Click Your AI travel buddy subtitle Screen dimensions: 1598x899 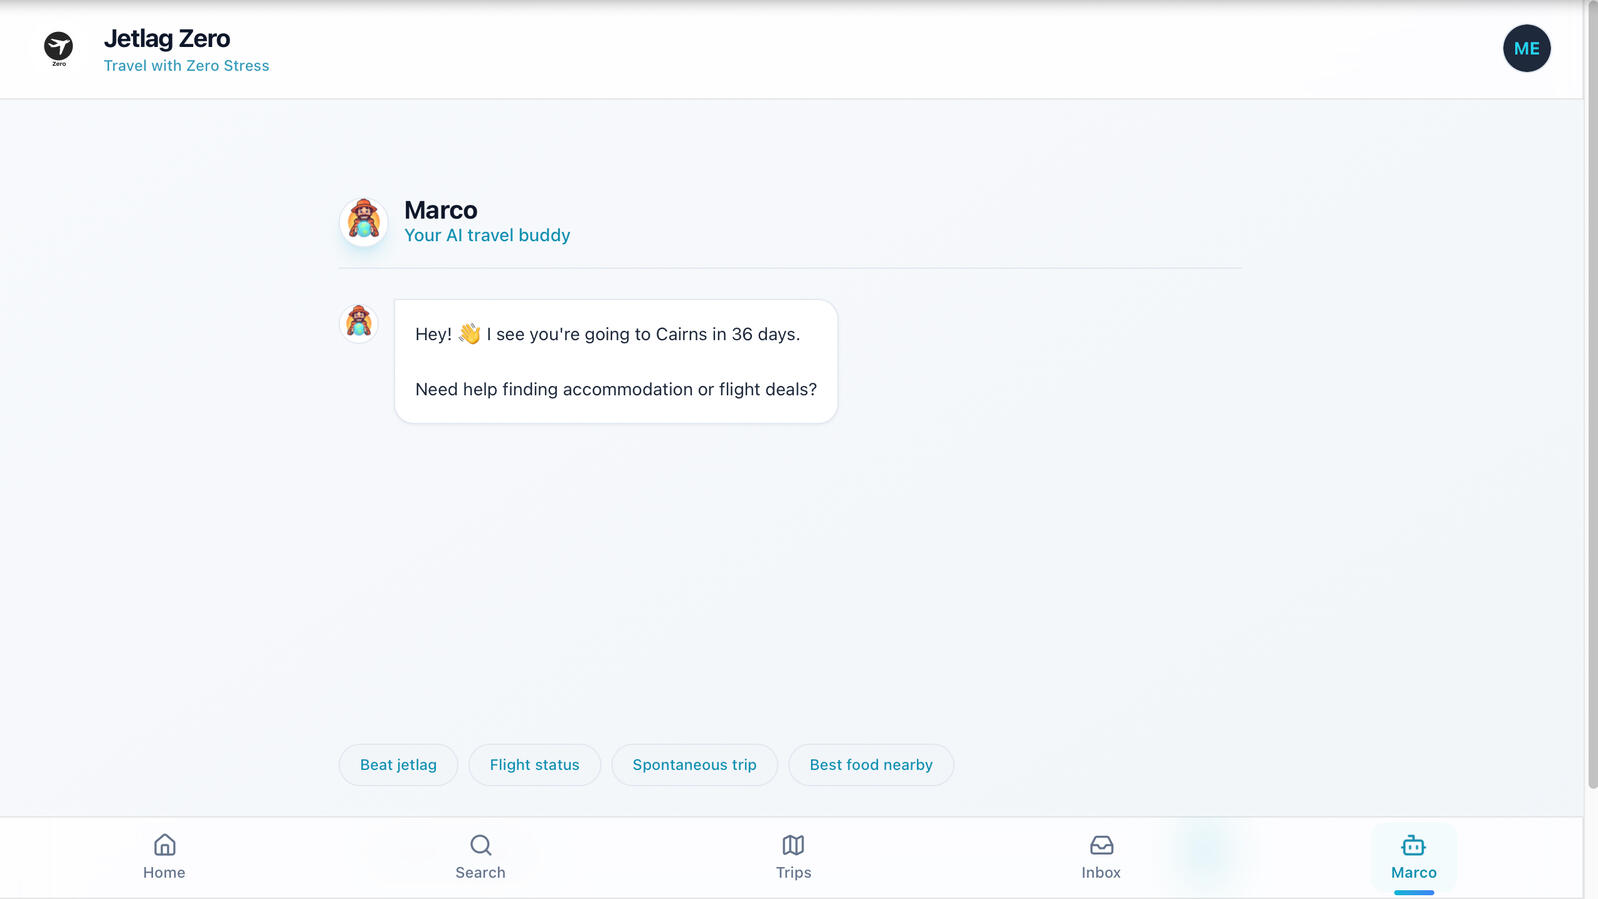click(487, 235)
